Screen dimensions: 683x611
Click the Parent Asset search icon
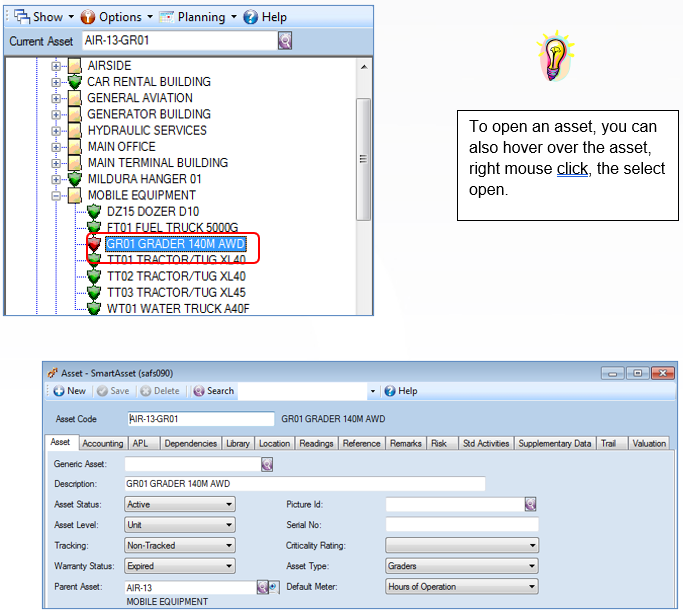pyautogui.click(x=263, y=587)
